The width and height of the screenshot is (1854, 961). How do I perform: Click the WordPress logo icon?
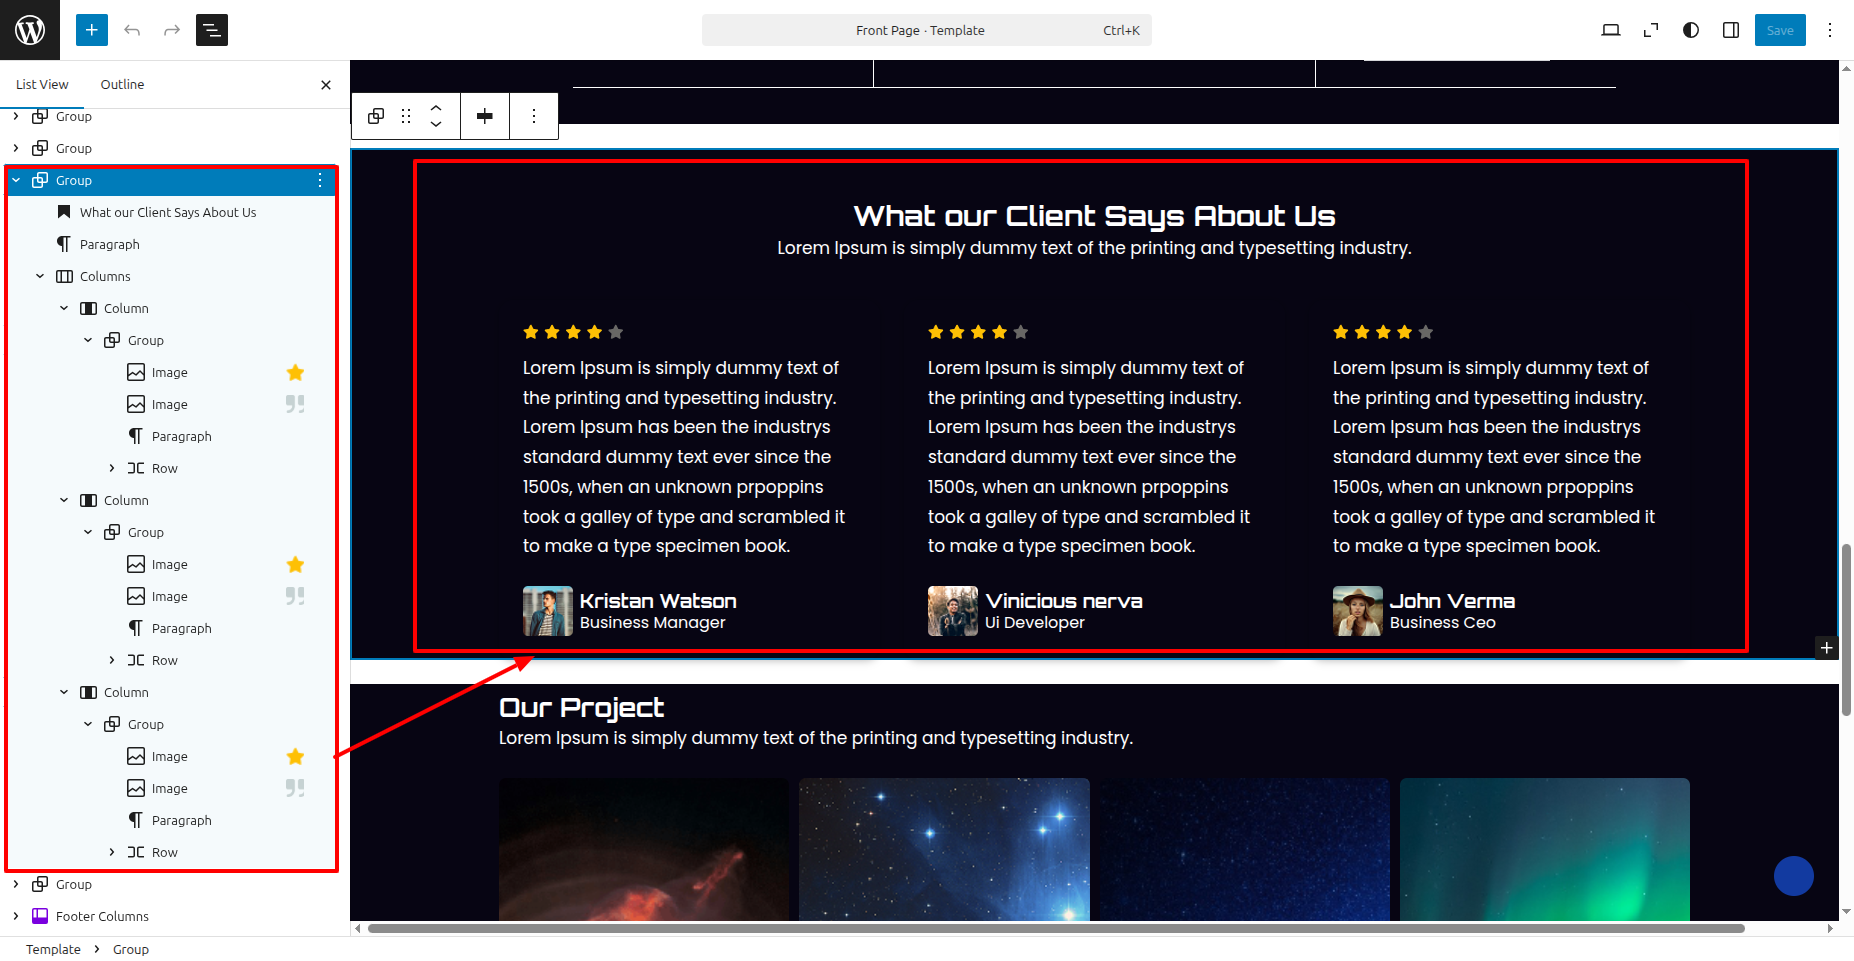tap(30, 30)
